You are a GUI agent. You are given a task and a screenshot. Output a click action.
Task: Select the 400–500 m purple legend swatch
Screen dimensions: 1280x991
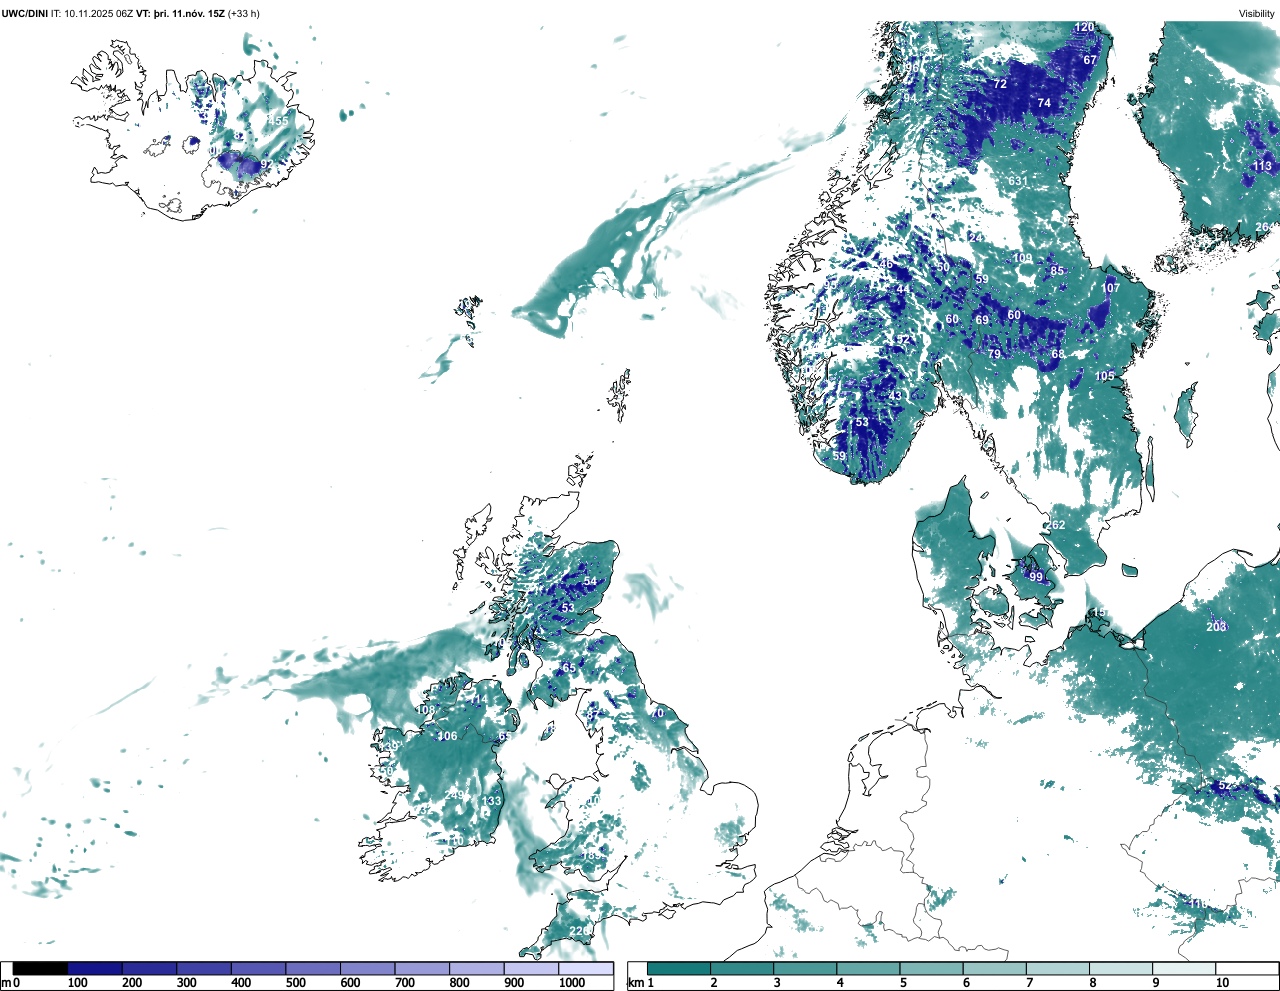pos(258,969)
